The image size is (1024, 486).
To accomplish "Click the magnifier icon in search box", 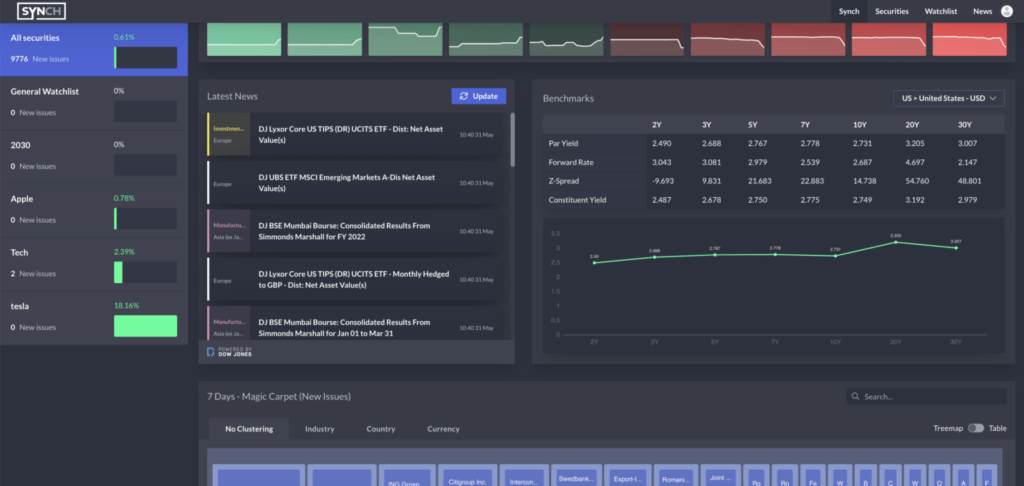I will (x=855, y=397).
